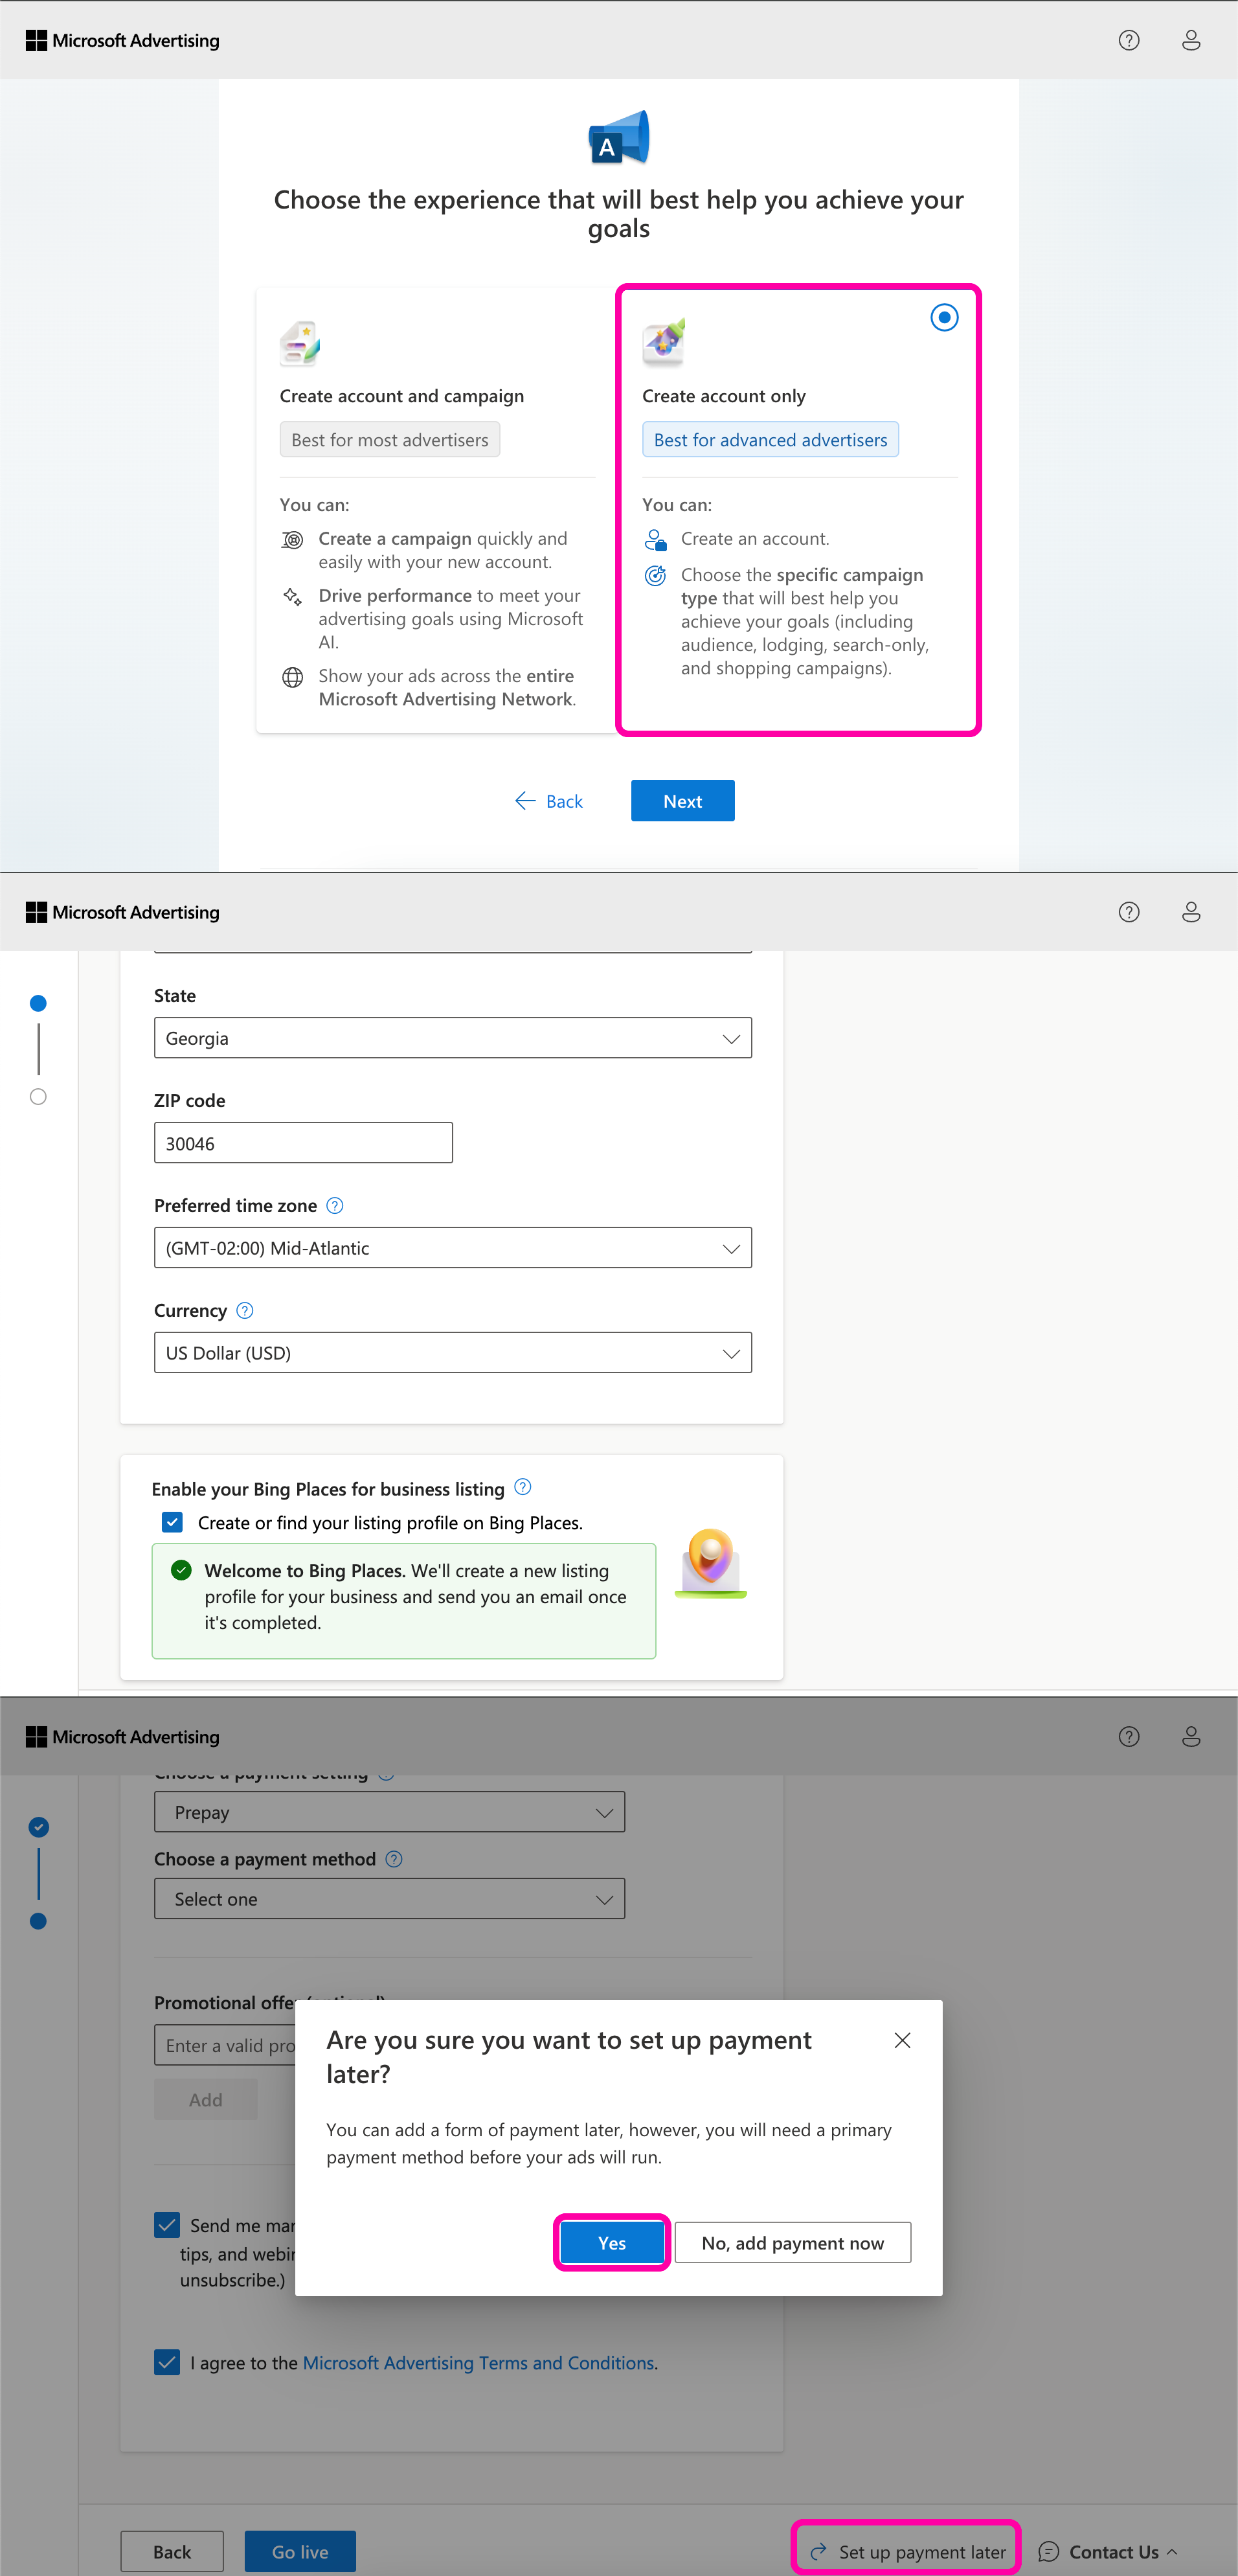The width and height of the screenshot is (1238, 2576).
Task: Click the icon beside Create a campaign quickly
Action: (x=292, y=540)
